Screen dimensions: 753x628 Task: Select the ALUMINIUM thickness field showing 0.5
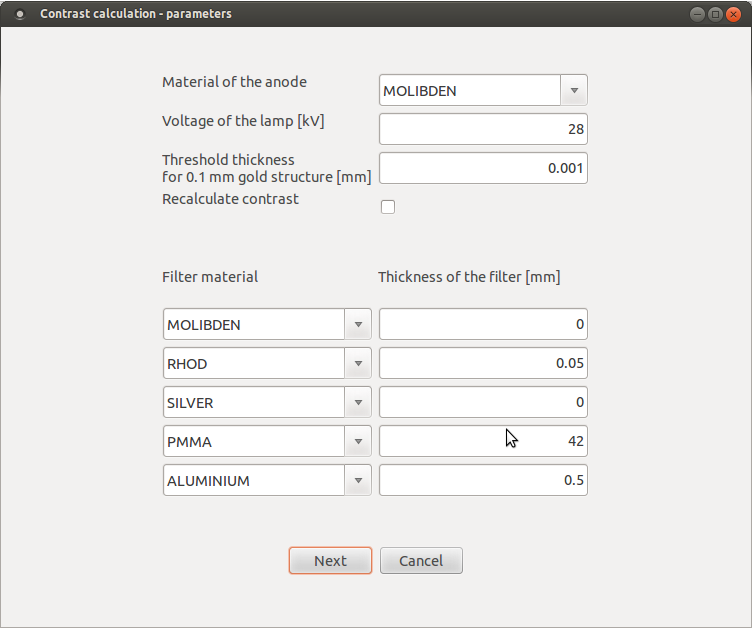click(x=483, y=481)
